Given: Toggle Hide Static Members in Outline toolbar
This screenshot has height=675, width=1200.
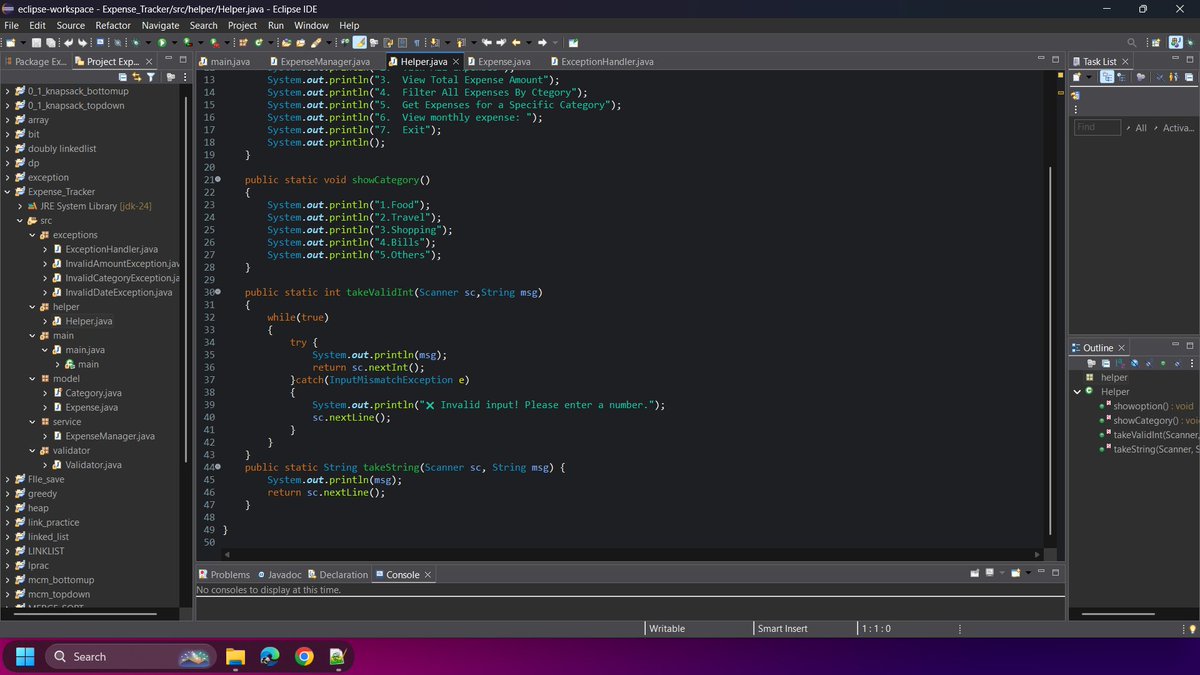Looking at the screenshot, I should coord(1149,363).
